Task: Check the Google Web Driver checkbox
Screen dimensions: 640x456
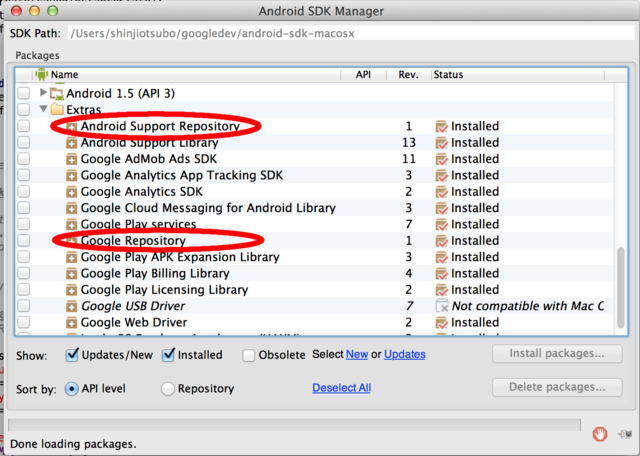Action: (x=24, y=322)
